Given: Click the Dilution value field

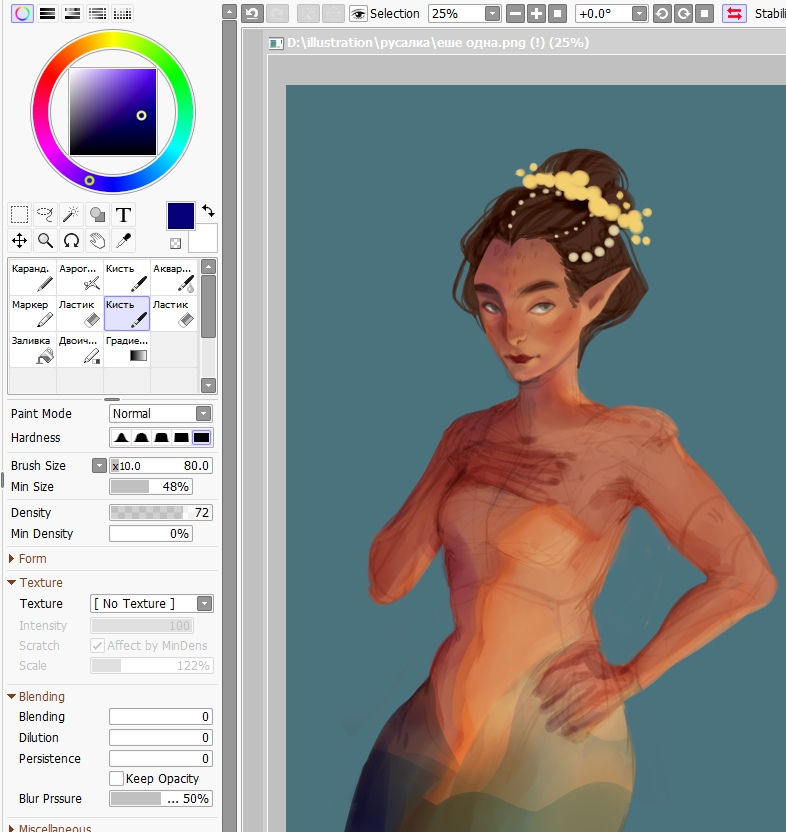Looking at the screenshot, I should [161, 738].
